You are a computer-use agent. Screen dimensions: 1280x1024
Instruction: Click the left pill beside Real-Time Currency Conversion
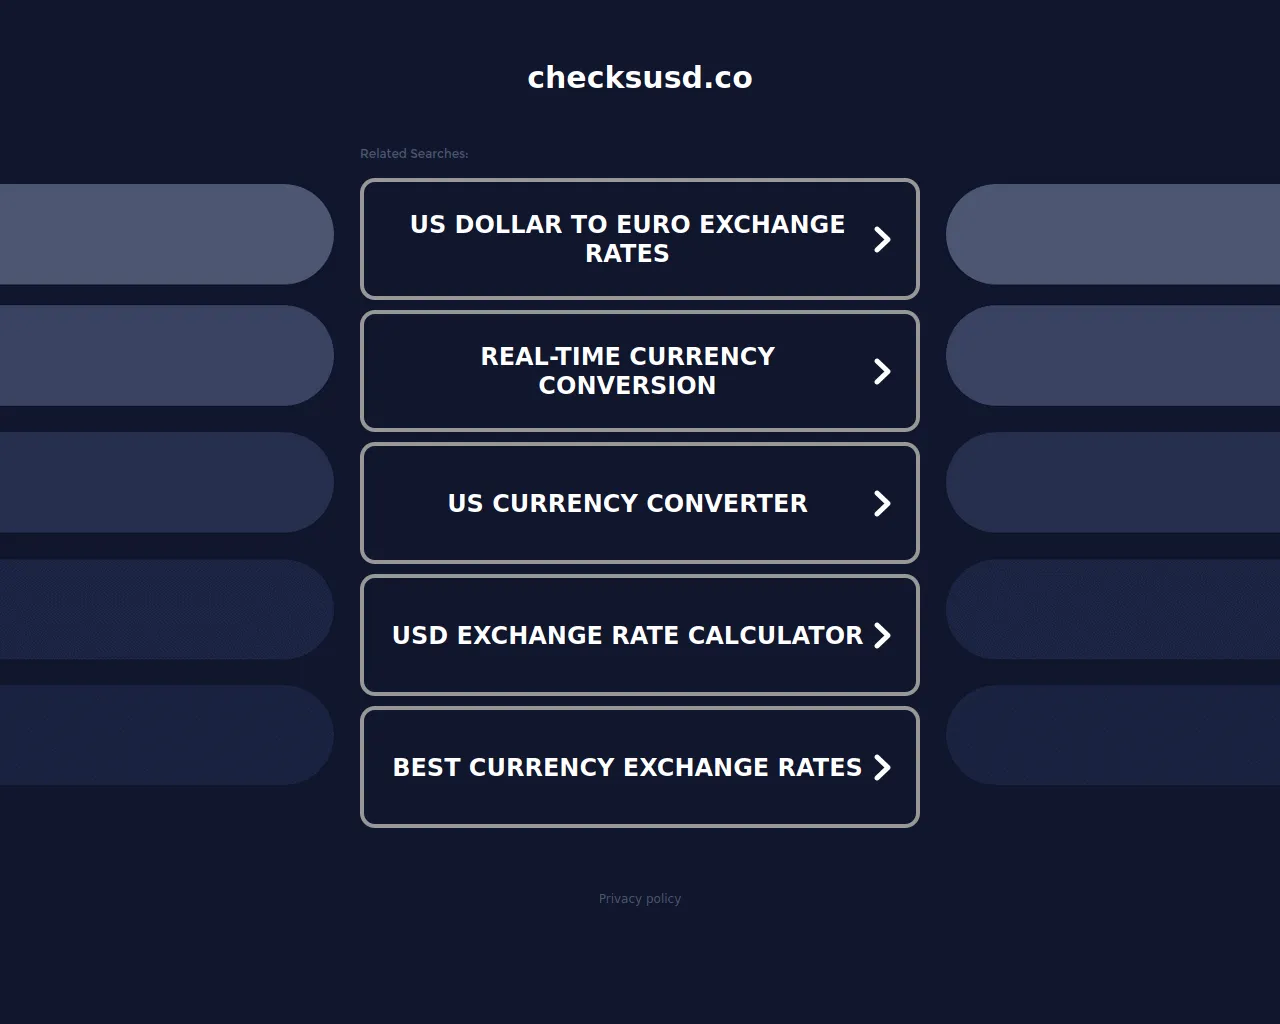click(166, 356)
